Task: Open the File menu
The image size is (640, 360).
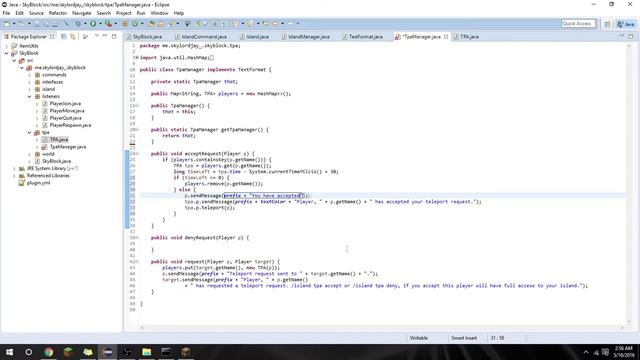Action: point(6,13)
